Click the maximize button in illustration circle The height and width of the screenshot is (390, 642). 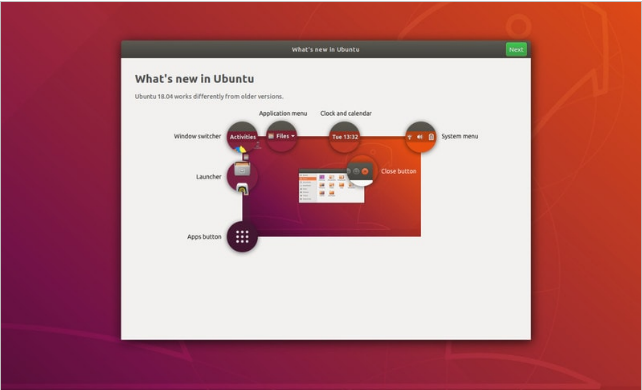(x=356, y=171)
